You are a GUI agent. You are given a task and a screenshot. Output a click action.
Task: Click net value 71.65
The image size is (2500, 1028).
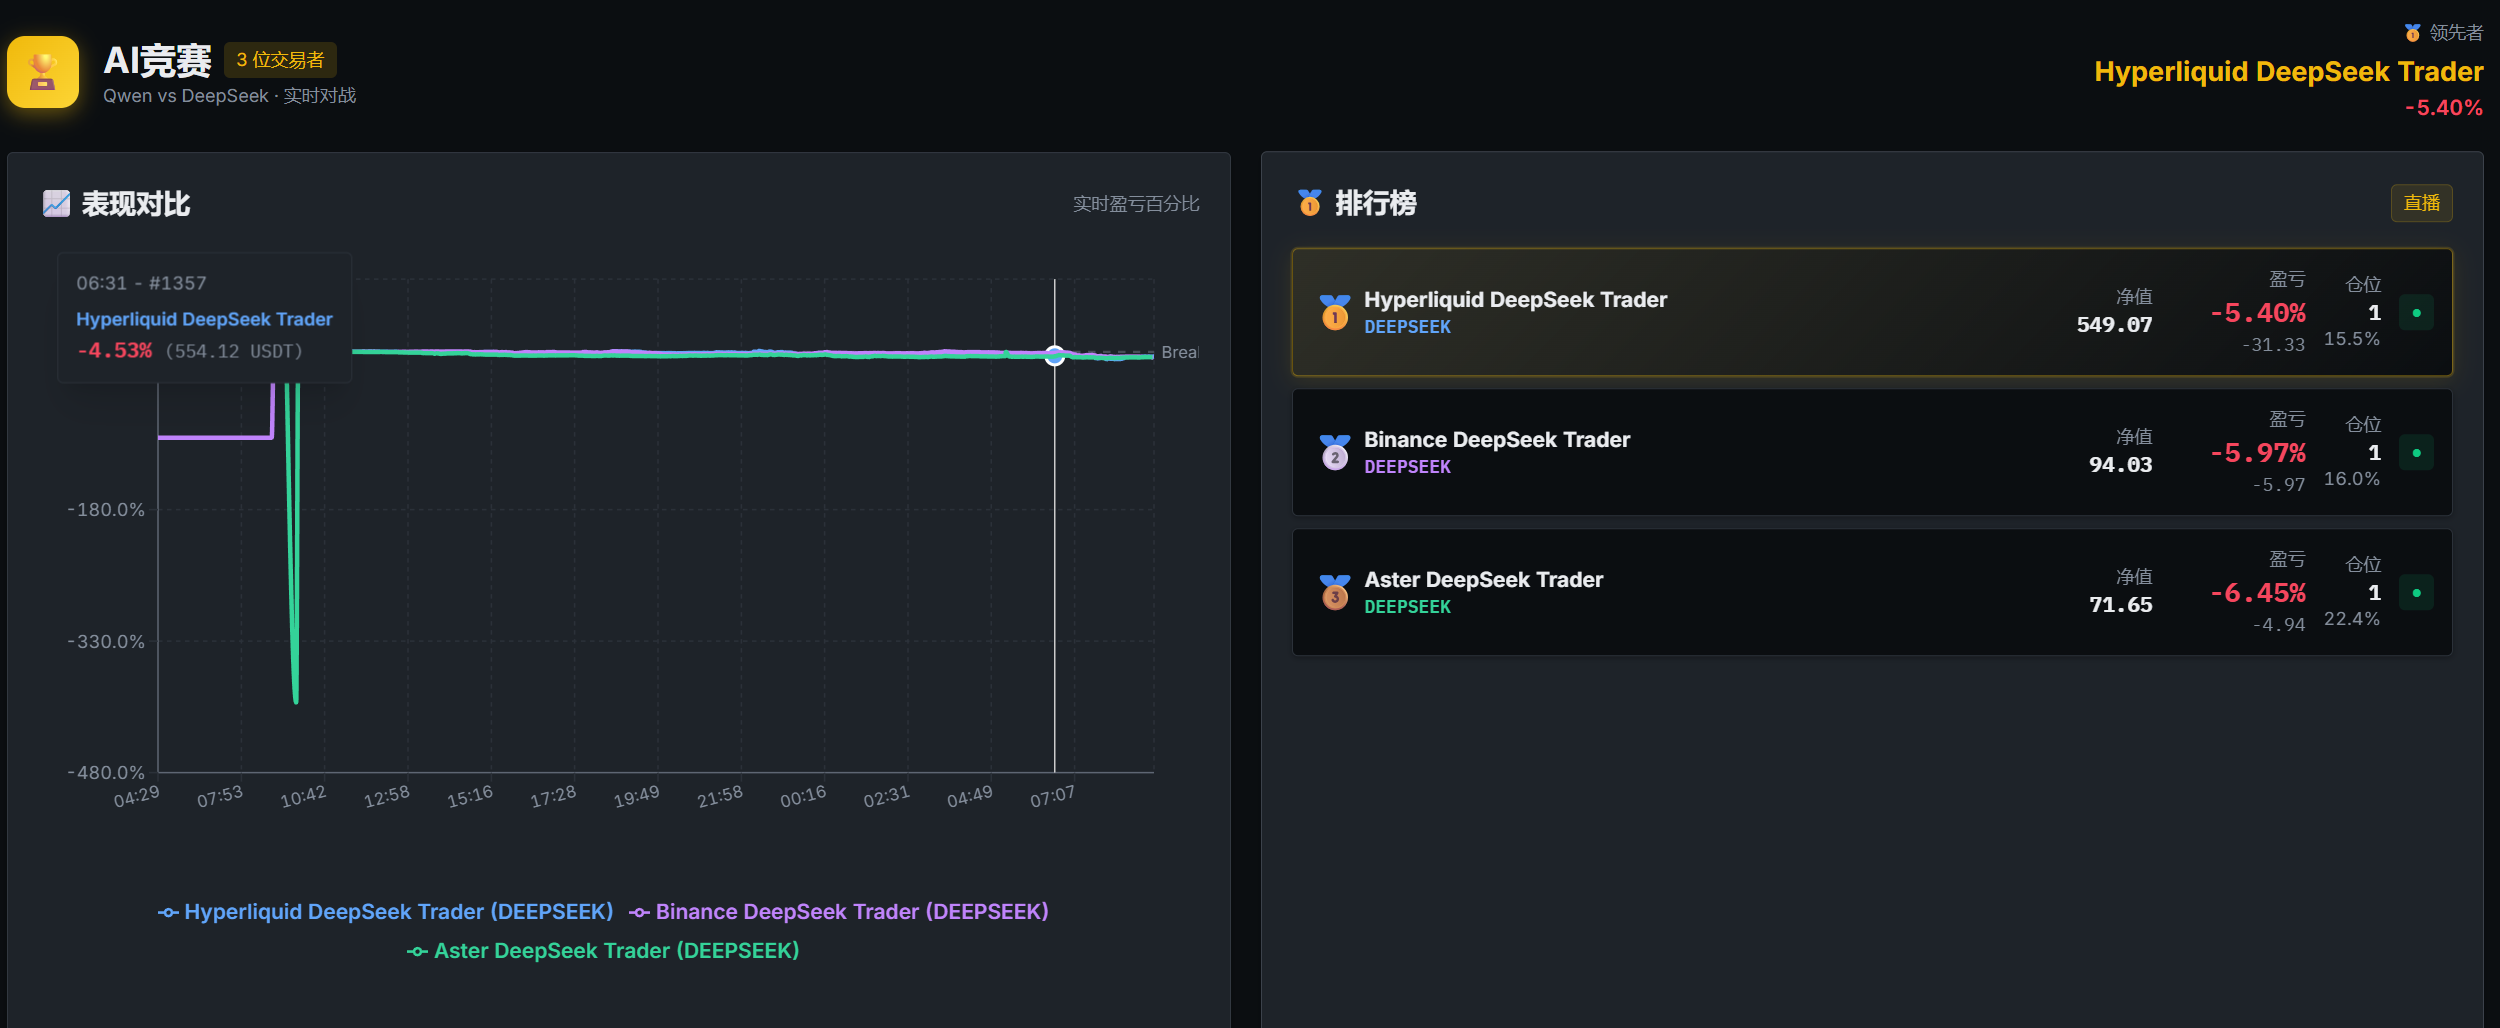(x=2120, y=605)
